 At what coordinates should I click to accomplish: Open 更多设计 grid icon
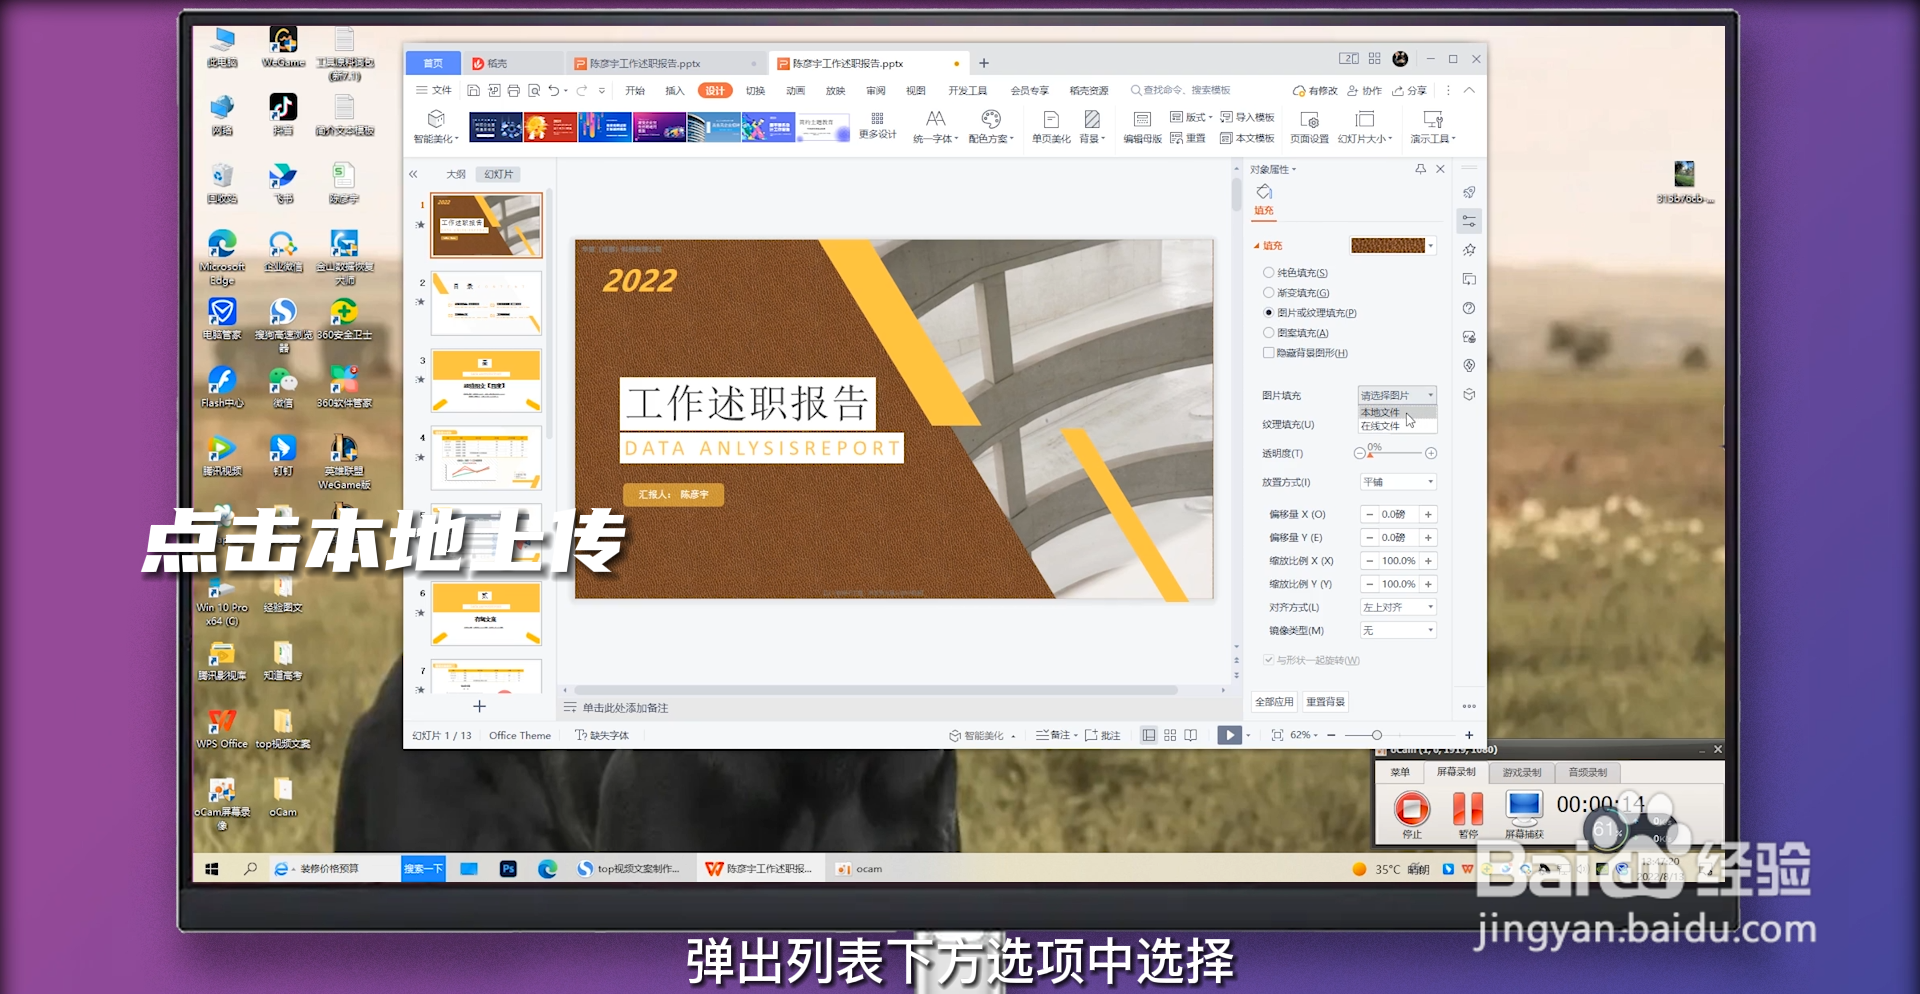[877, 118]
